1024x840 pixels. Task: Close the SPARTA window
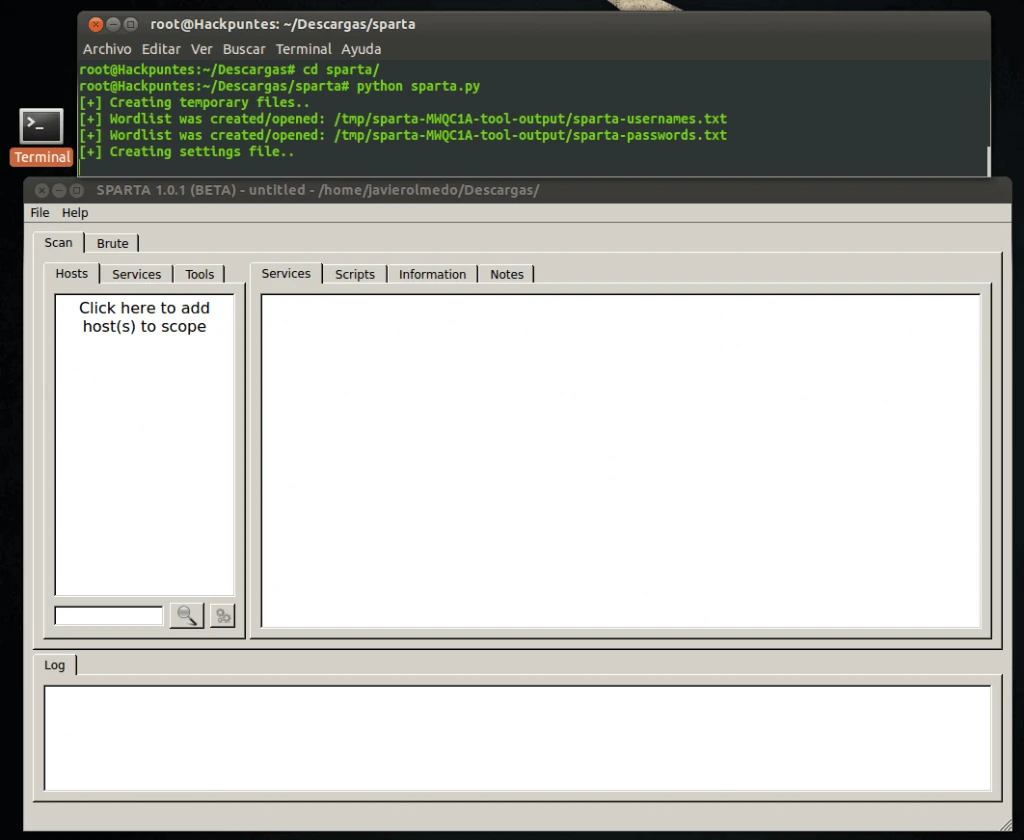coord(42,190)
